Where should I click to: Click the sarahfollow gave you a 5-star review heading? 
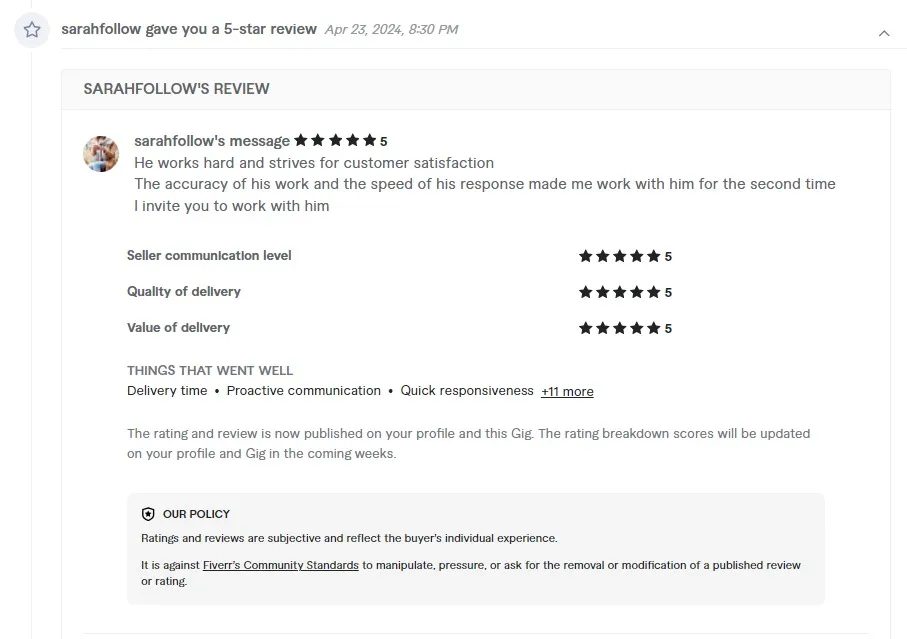(x=190, y=28)
